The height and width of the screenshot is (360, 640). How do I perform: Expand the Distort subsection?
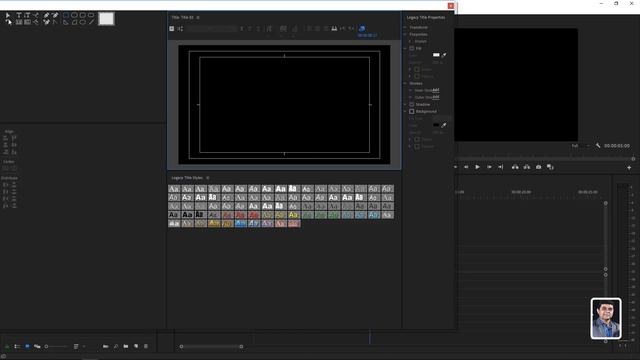410,41
